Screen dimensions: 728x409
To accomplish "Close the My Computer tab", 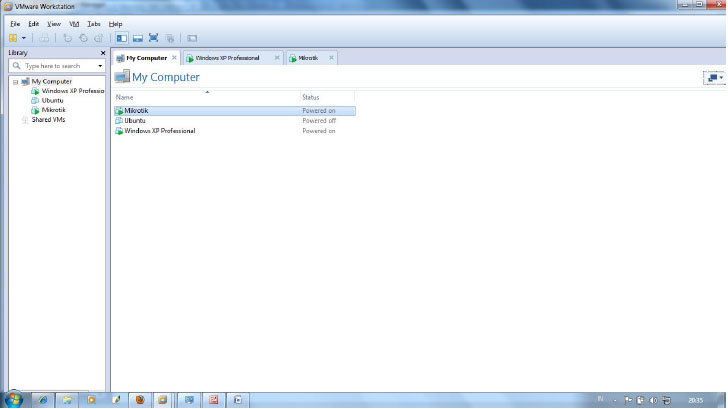I will click(174, 58).
